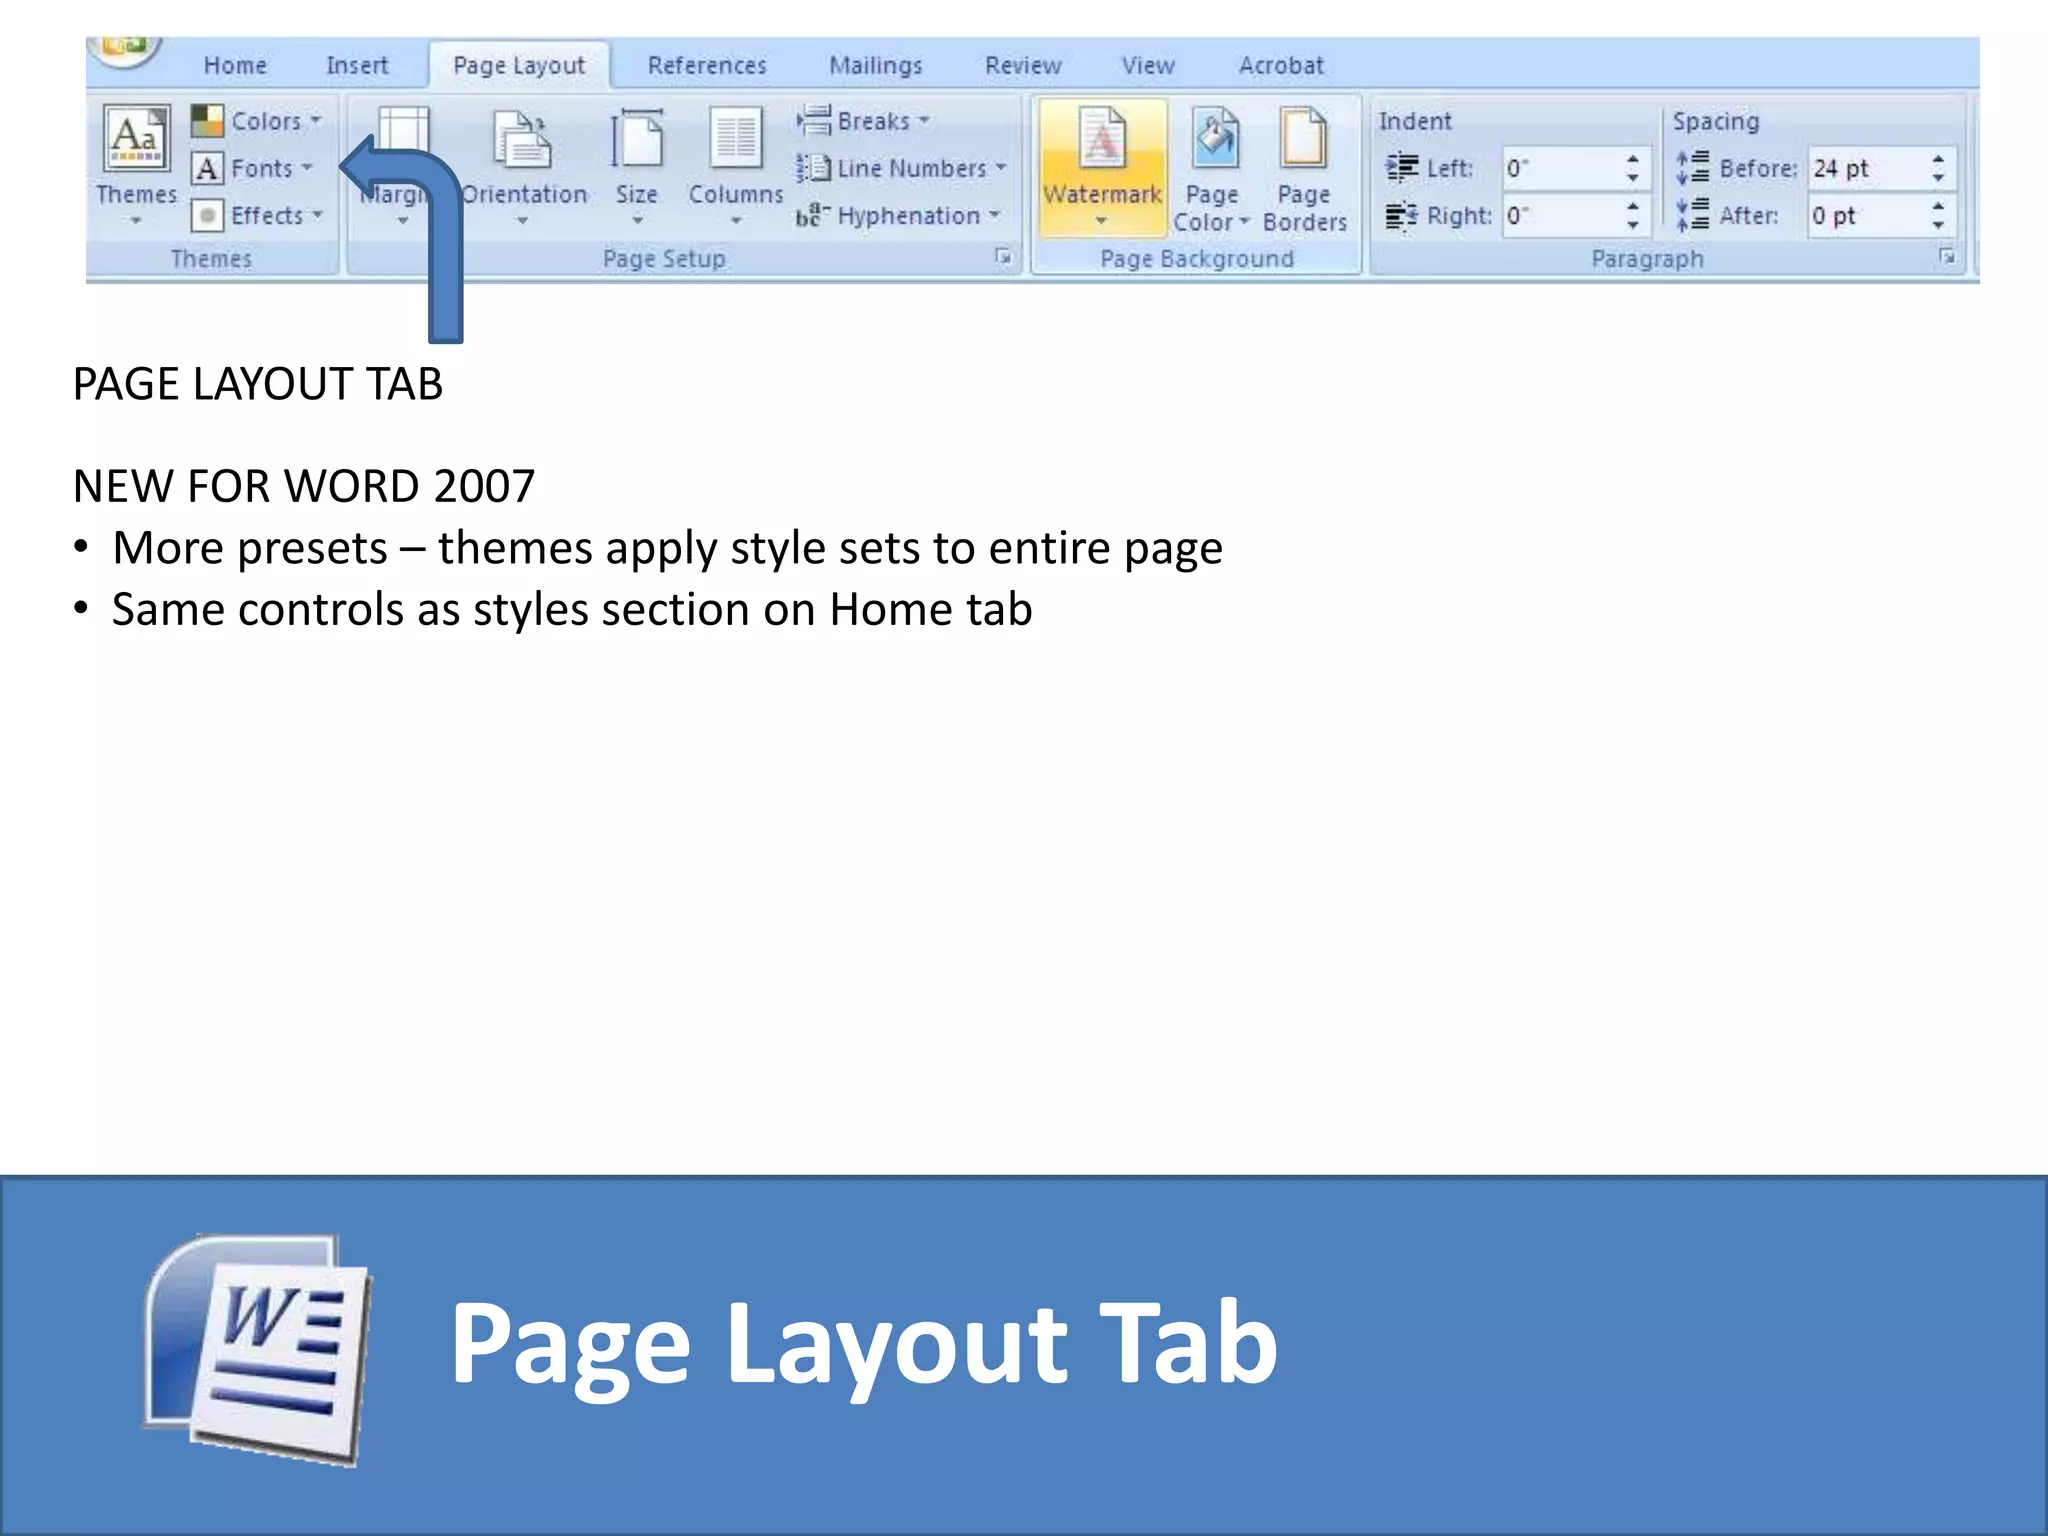The image size is (2048, 1536).
Task: Click the paper Size icon
Action: (637, 140)
